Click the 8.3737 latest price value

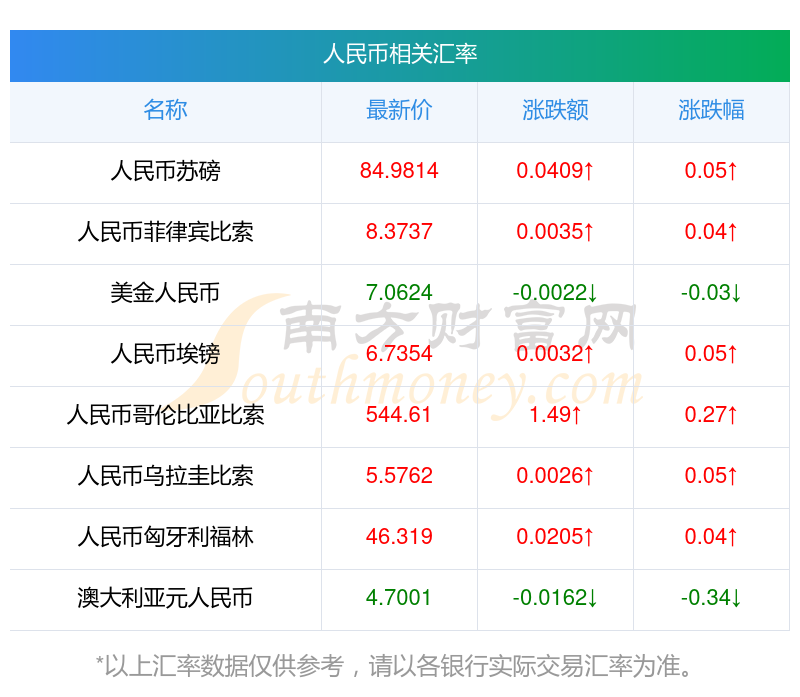tap(399, 232)
